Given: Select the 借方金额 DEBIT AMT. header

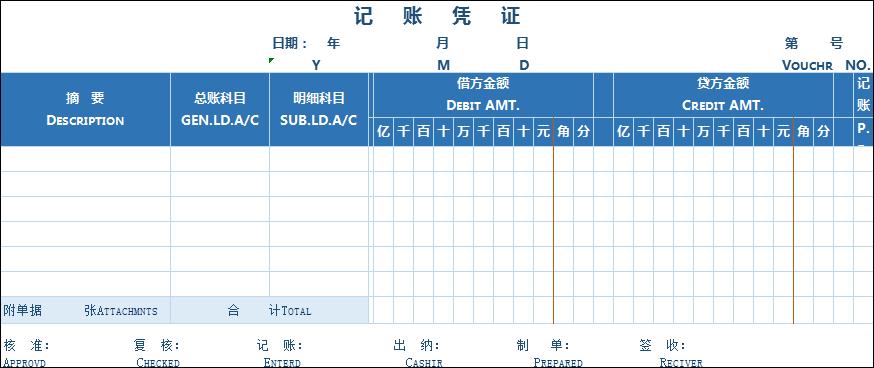Looking at the screenshot, I should [483, 95].
